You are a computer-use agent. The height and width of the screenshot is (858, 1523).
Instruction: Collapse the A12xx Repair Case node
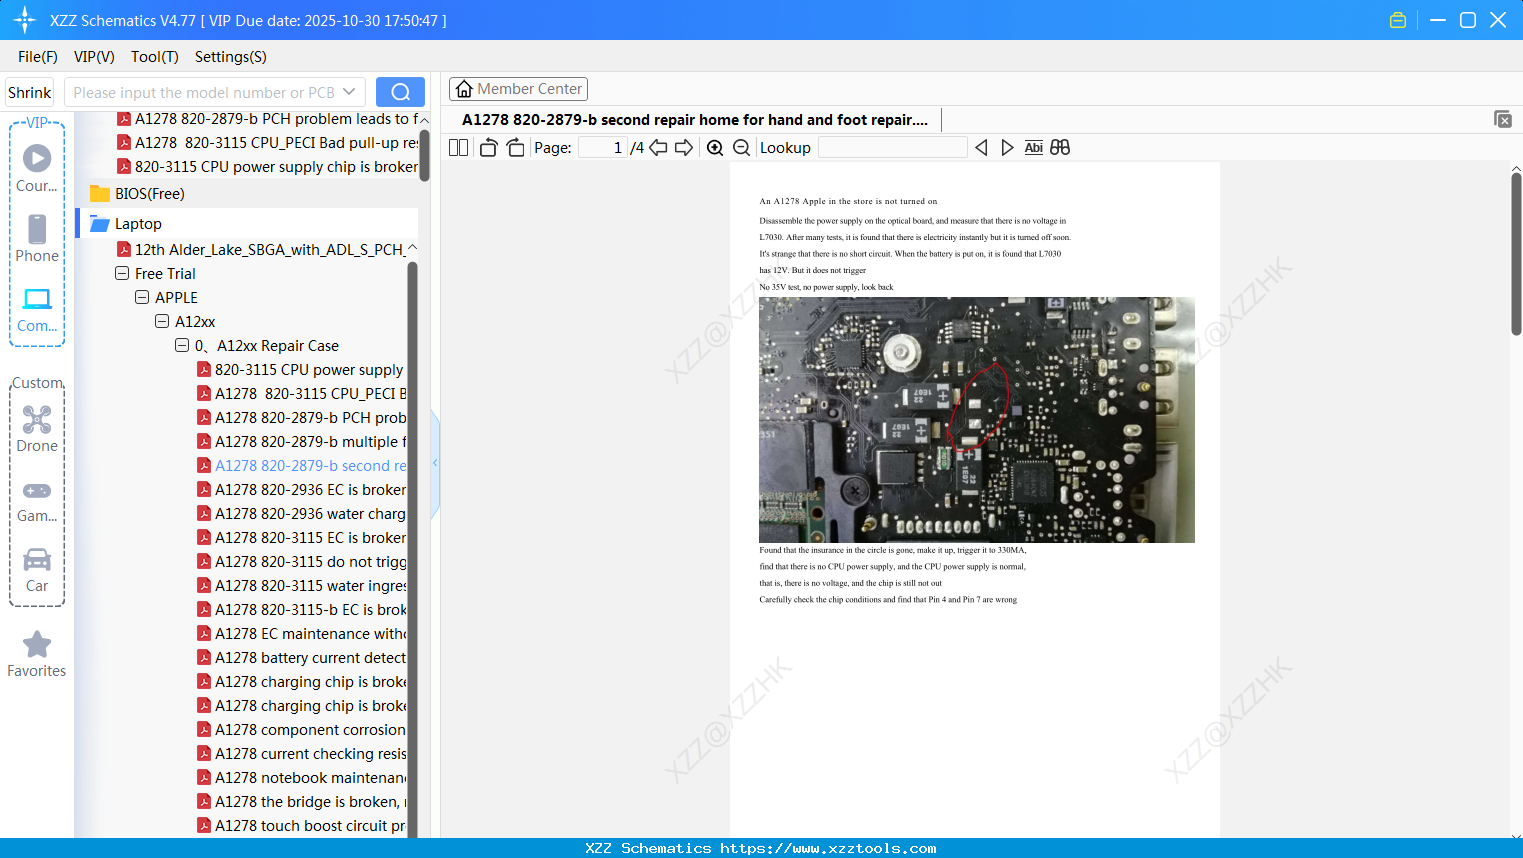click(x=182, y=346)
